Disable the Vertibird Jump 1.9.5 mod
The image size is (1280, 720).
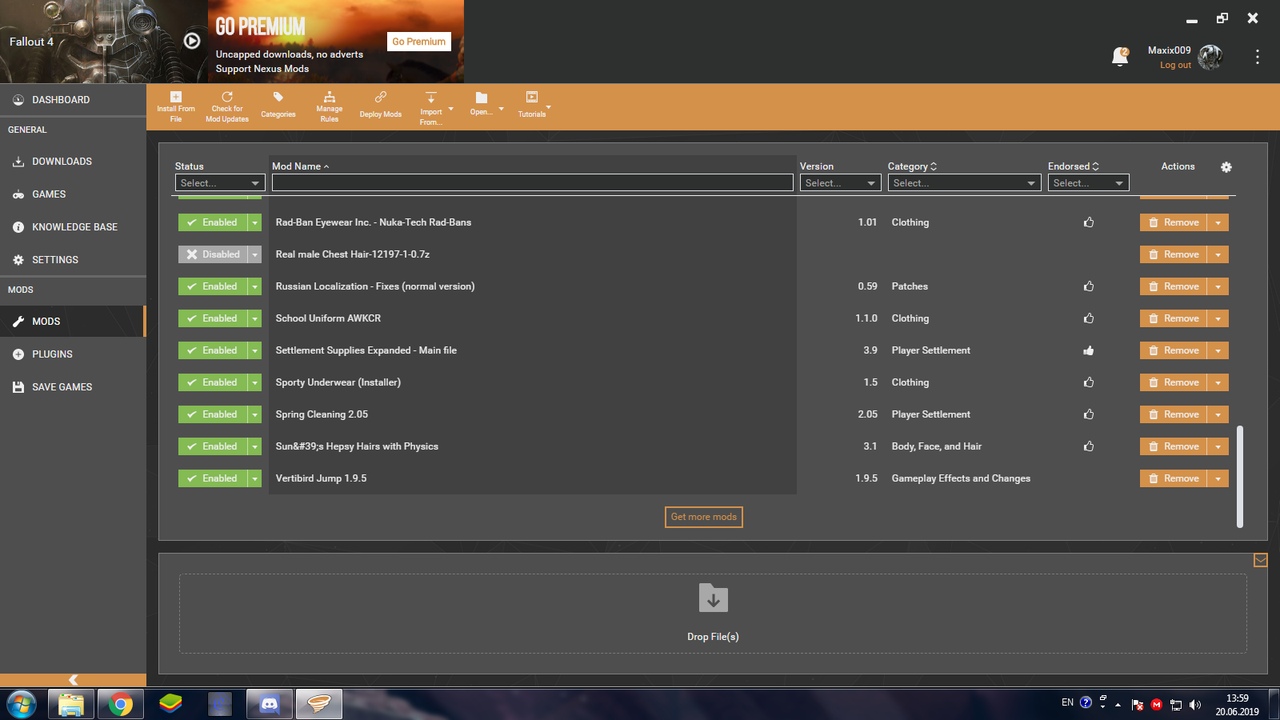[212, 479]
